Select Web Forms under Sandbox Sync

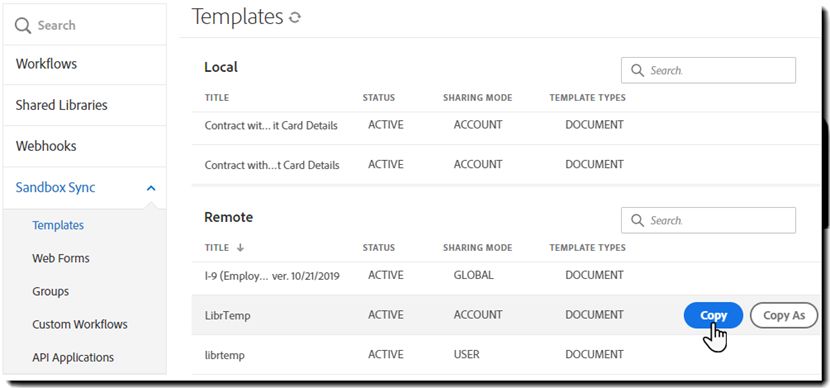tap(61, 258)
